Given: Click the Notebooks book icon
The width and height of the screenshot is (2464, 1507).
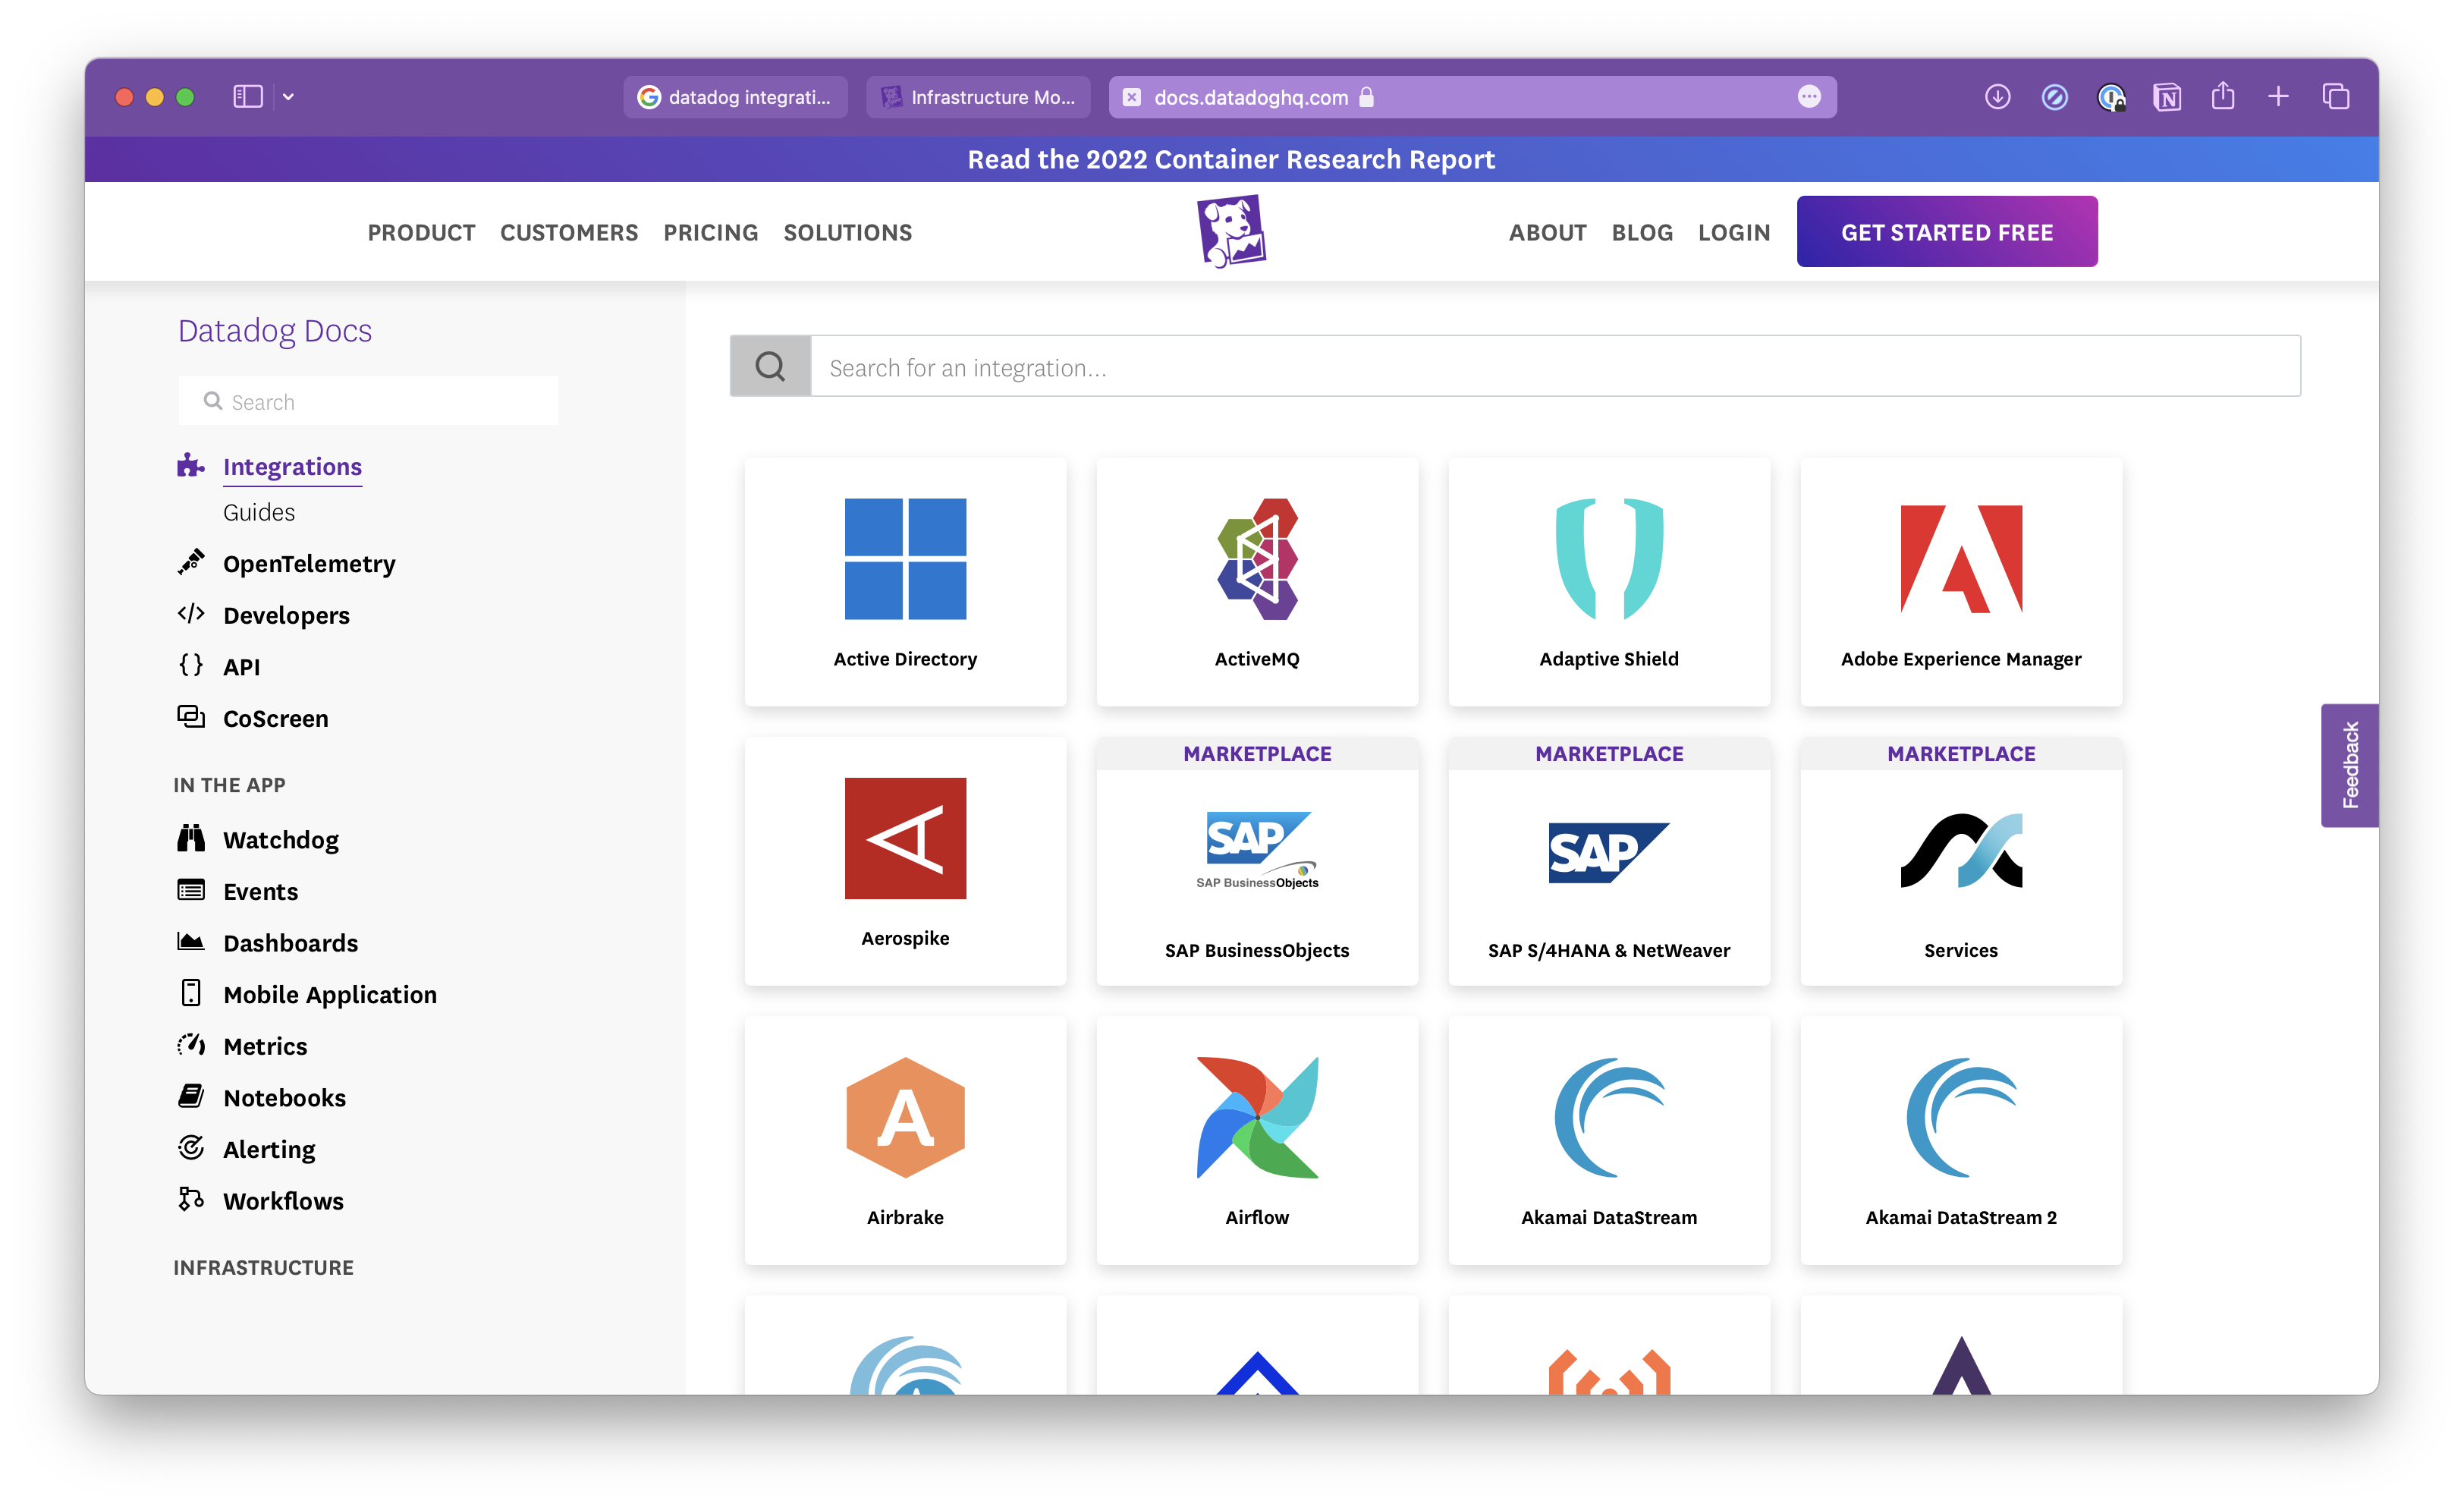Looking at the screenshot, I should (x=190, y=1096).
